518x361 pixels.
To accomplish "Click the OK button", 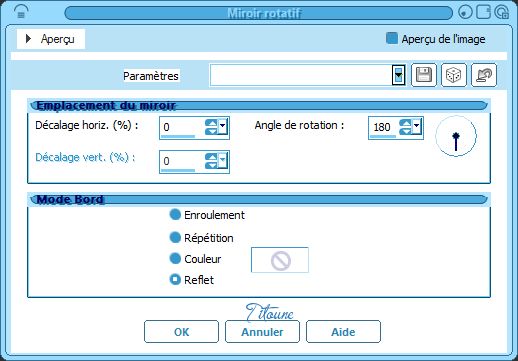I will (x=181, y=332).
